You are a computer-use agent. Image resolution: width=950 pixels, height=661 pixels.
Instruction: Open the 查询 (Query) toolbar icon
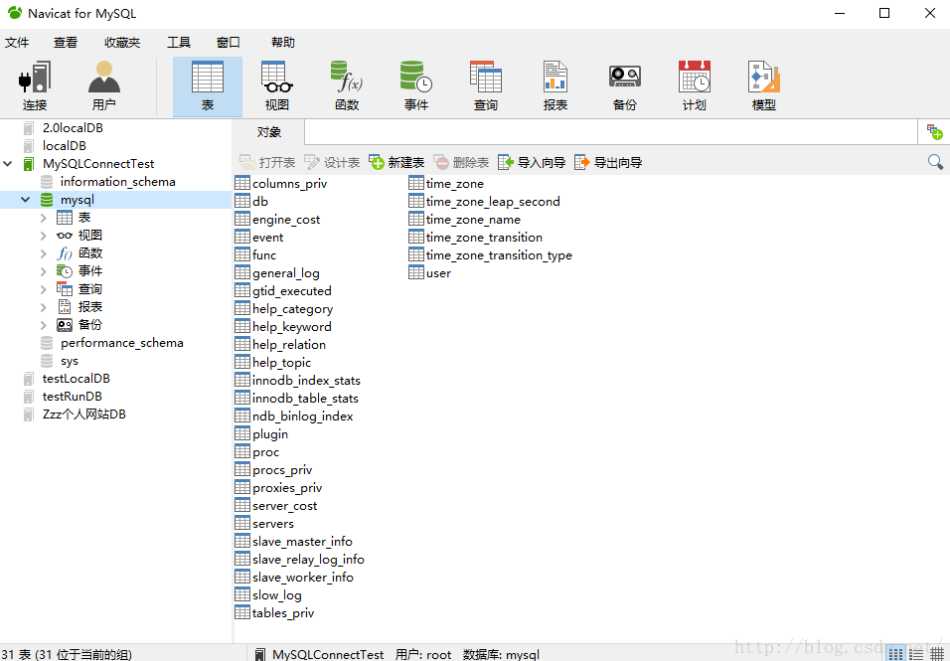coord(485,87)
